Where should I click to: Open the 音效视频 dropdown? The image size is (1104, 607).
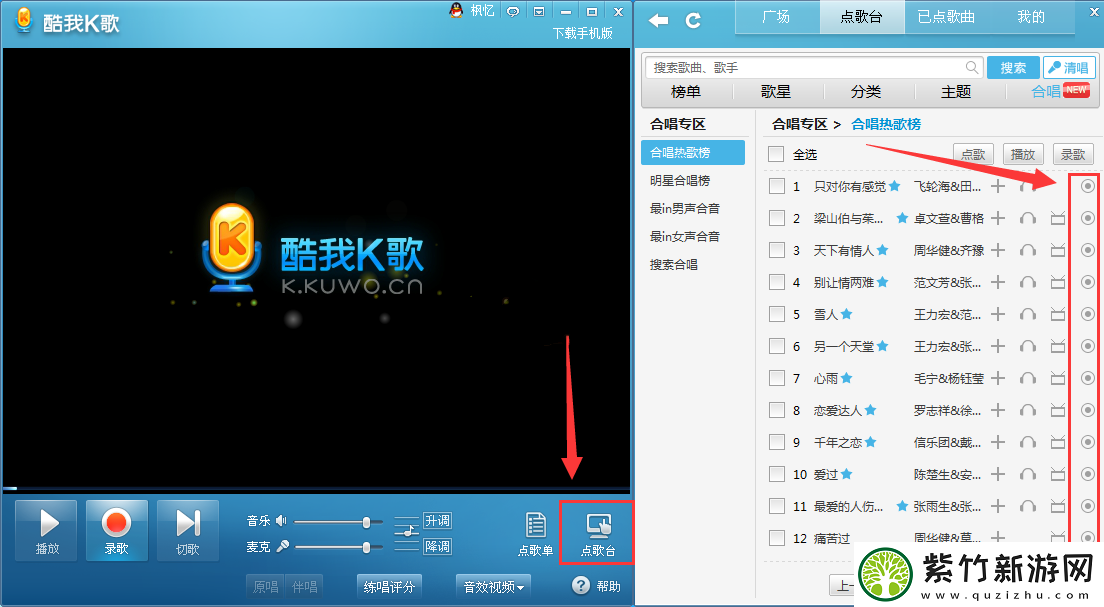(x=494, y=586)
